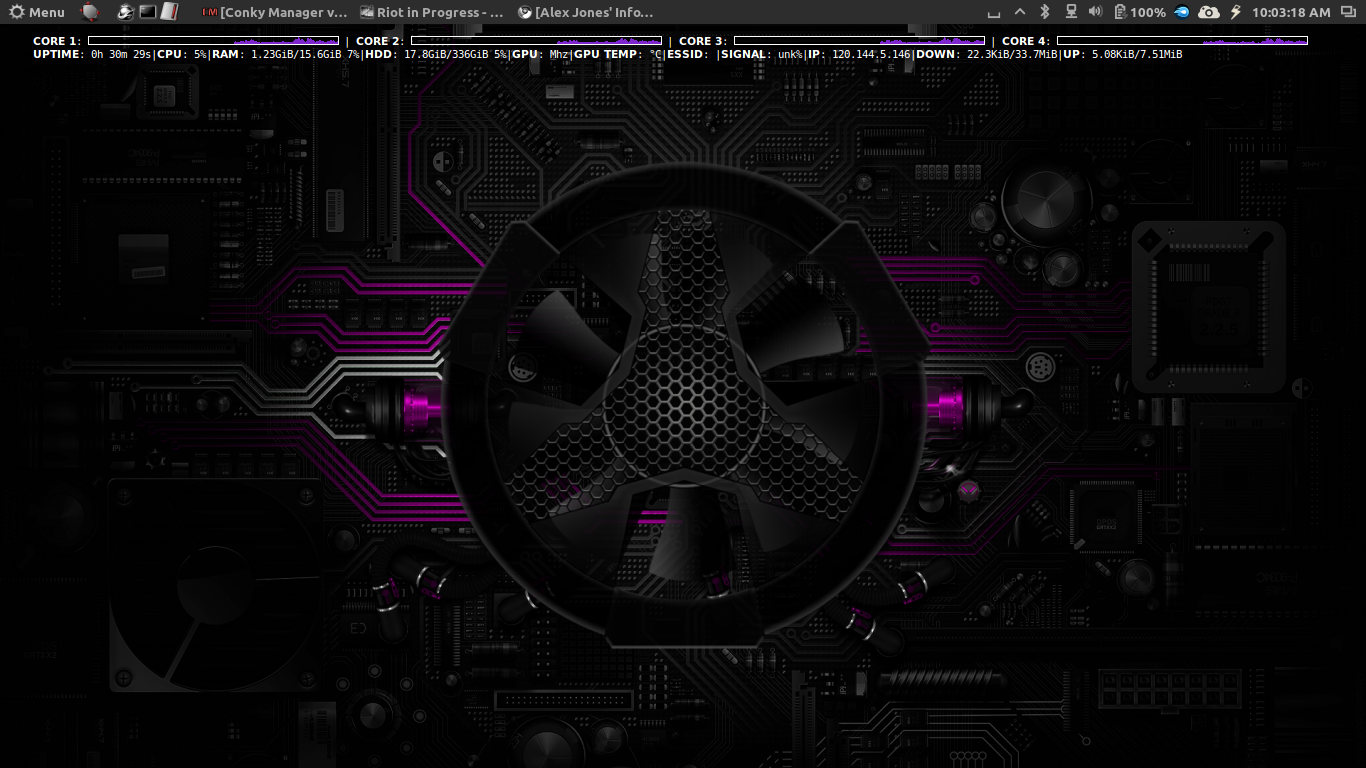Open the terminal launcher icon
This screenshot has height=768, width=1366.
point(147,12)
